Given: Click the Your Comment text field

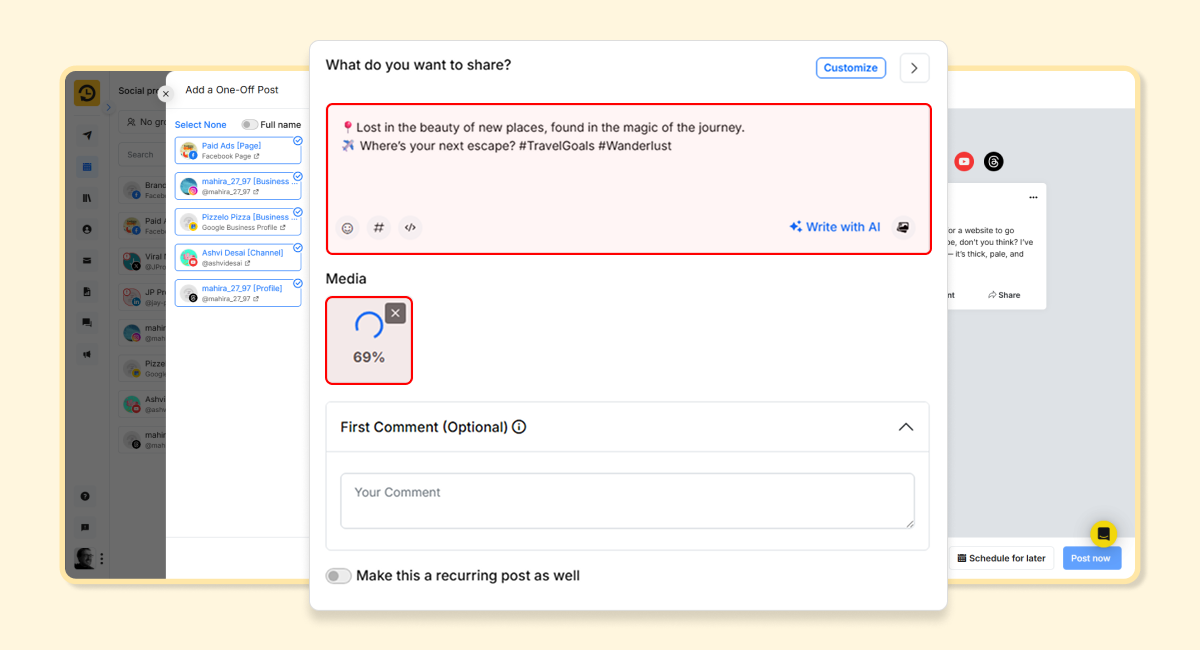Looking at the screenshot, I should 627,501.
